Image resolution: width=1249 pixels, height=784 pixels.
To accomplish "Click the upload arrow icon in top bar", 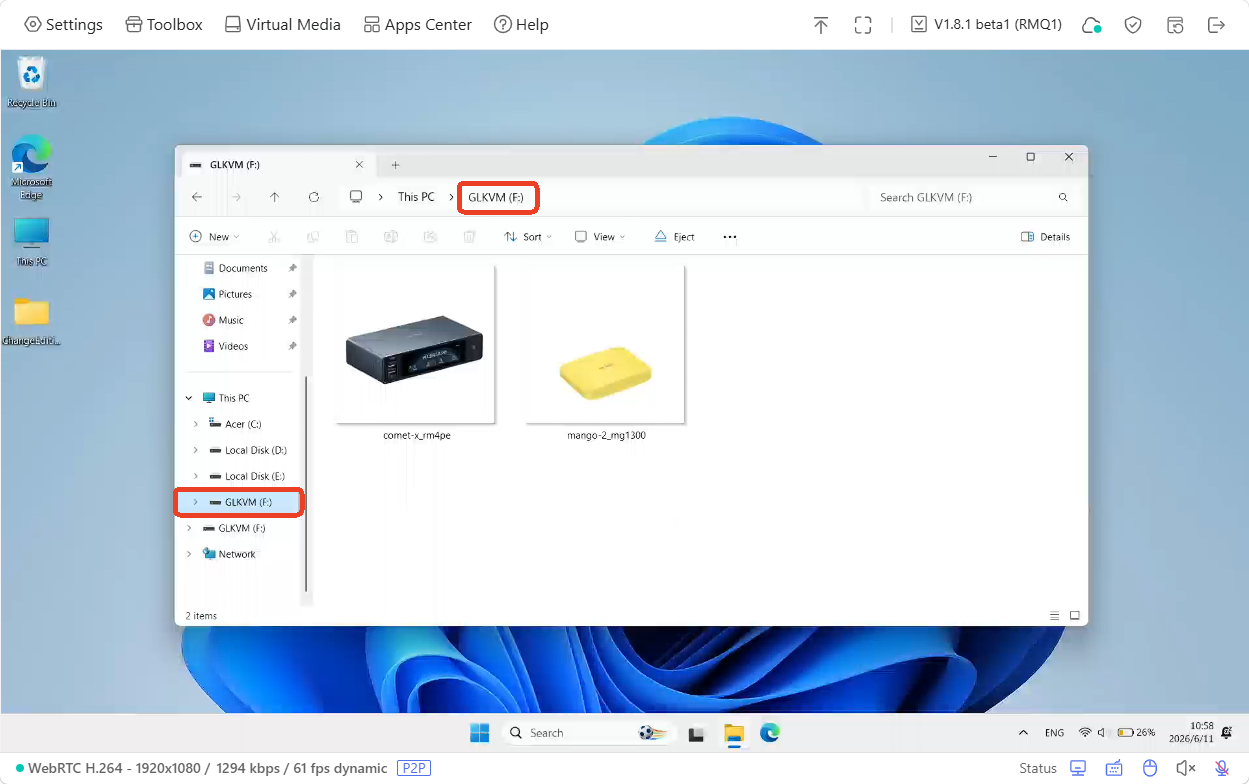I will 821,25.
